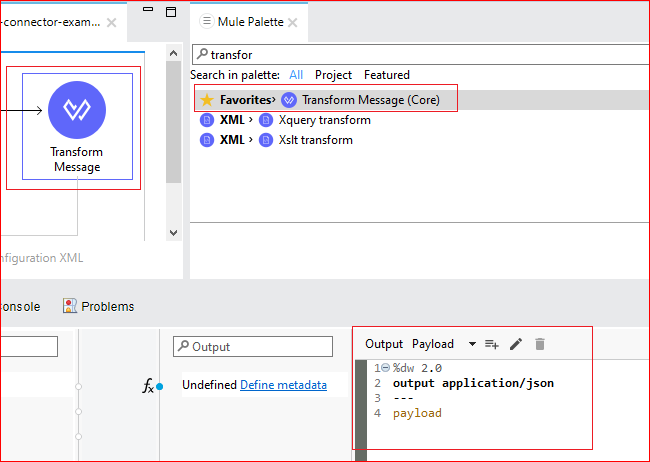Image resolution: width=650 pixels, height=462 pixels.
Task: Click the canvas scrollbar down arrow
Action: 174,233
